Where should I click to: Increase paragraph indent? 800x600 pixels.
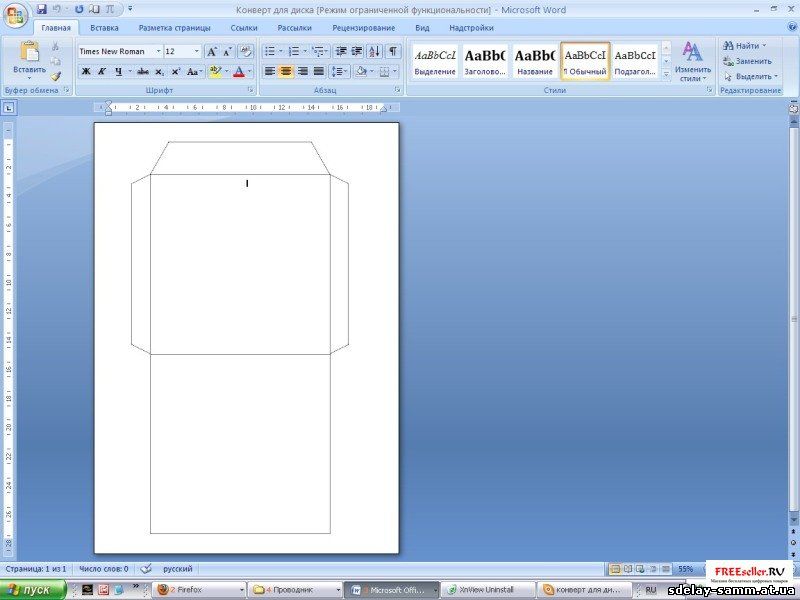(357, 52)
